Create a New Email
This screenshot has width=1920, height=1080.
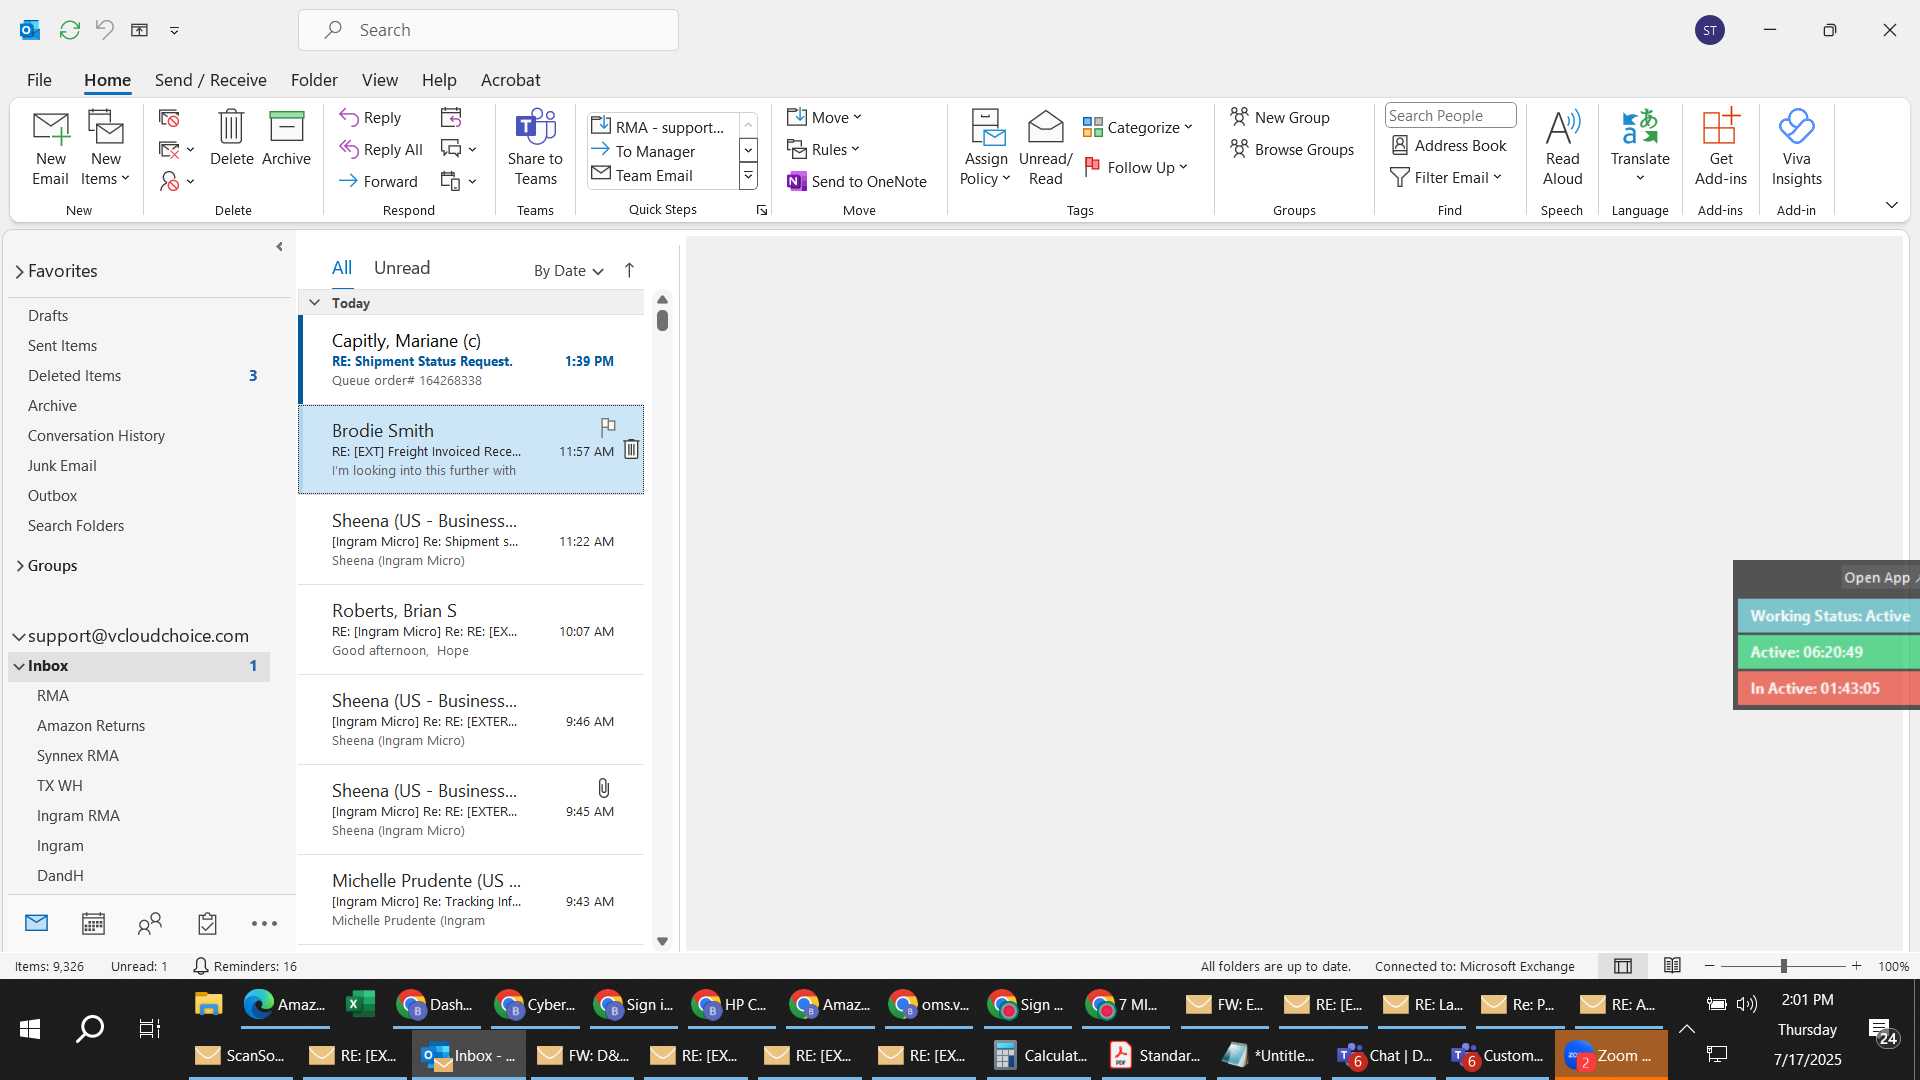[50, 148]
